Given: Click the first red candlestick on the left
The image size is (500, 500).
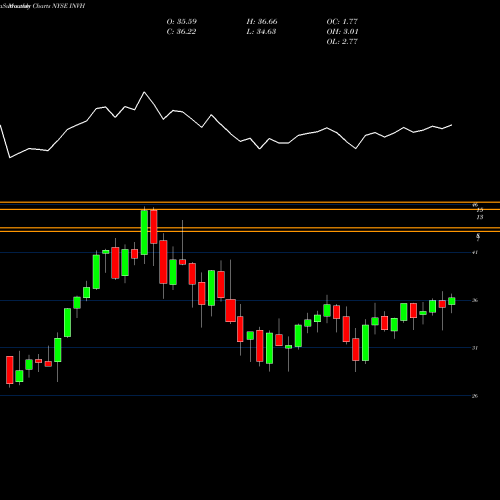Looking at the screenshot, I should 10,370.
